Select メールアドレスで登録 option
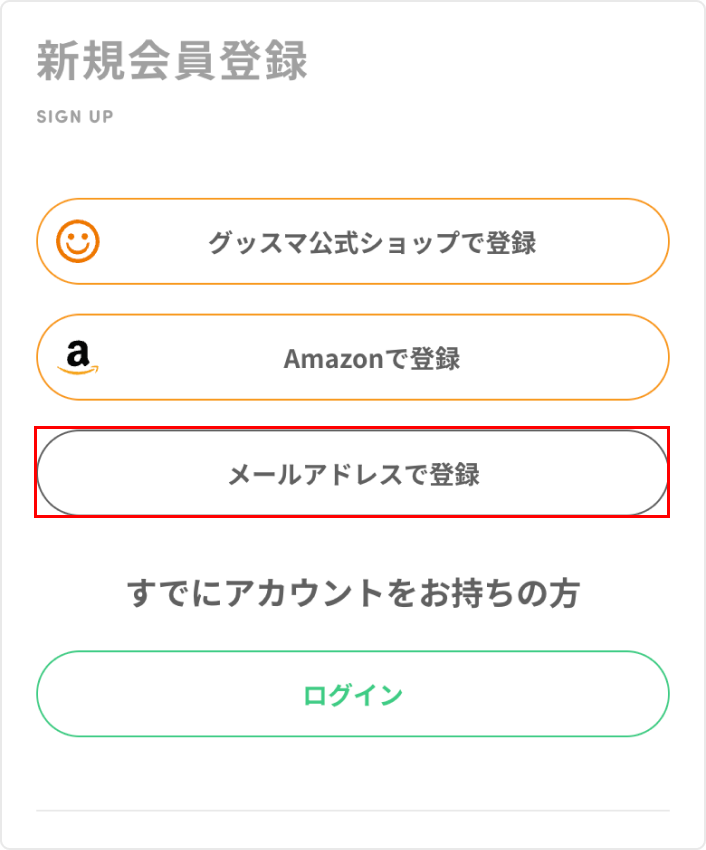Viewport: 706px width, 850px height. pos(352,473)
